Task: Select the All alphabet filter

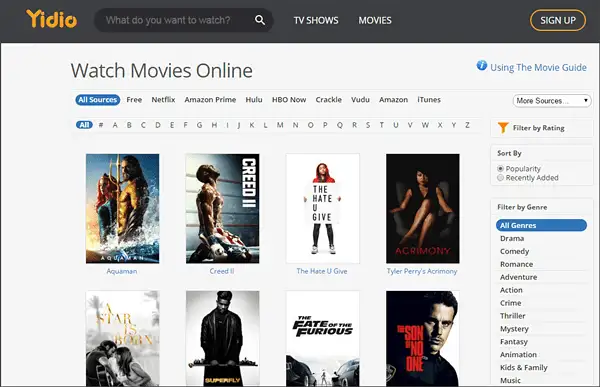Action: (84, 125)
